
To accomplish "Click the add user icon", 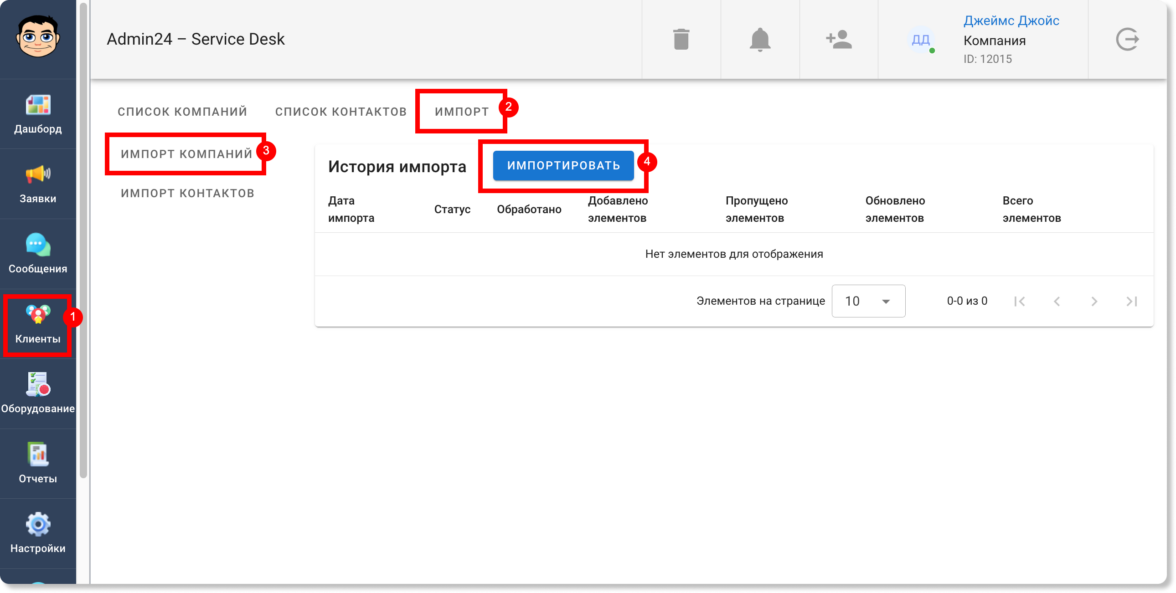I will point(838,39).
